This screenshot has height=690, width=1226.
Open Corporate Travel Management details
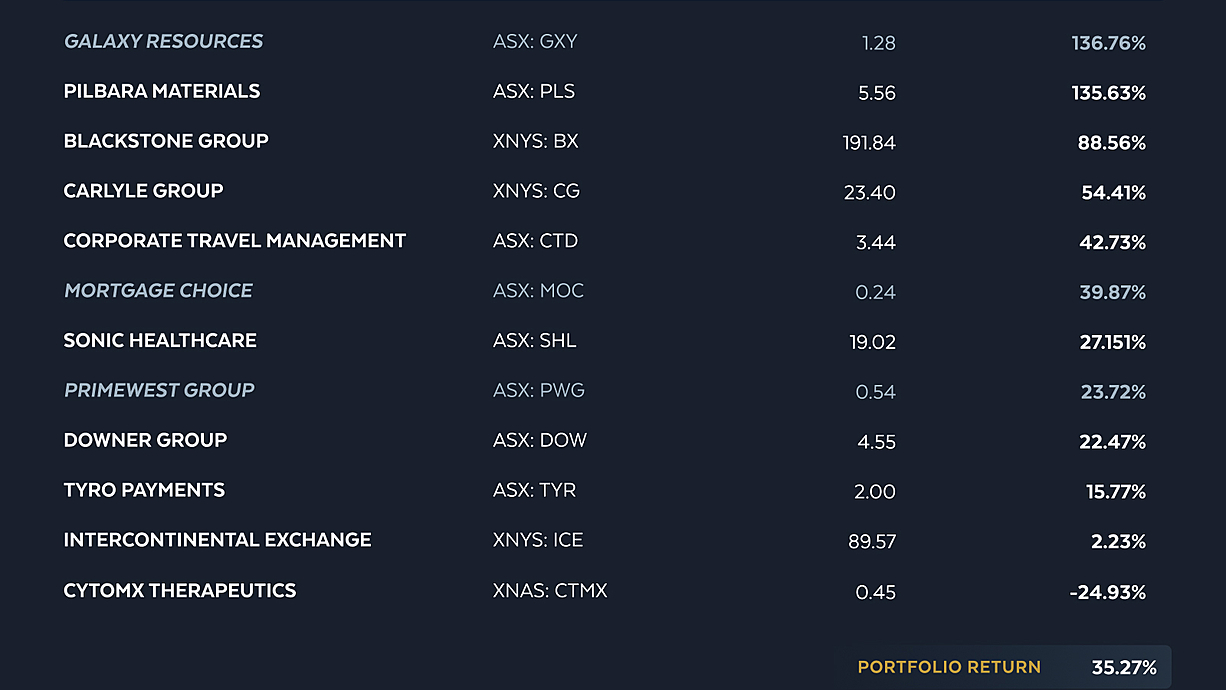(235, 241)
